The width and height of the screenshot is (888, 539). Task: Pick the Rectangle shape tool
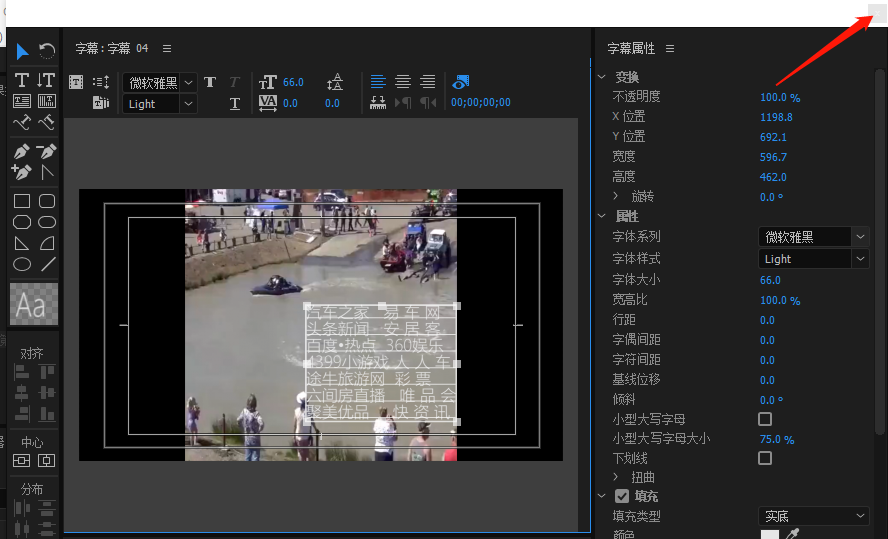pyautogui.click(x=22, y=201)
